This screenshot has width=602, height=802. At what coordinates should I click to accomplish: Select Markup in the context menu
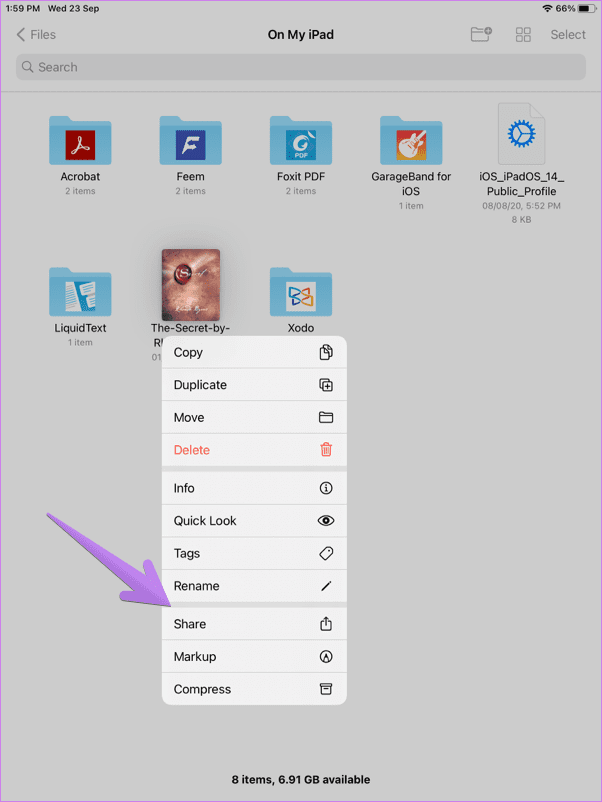[x=254, y=657]
